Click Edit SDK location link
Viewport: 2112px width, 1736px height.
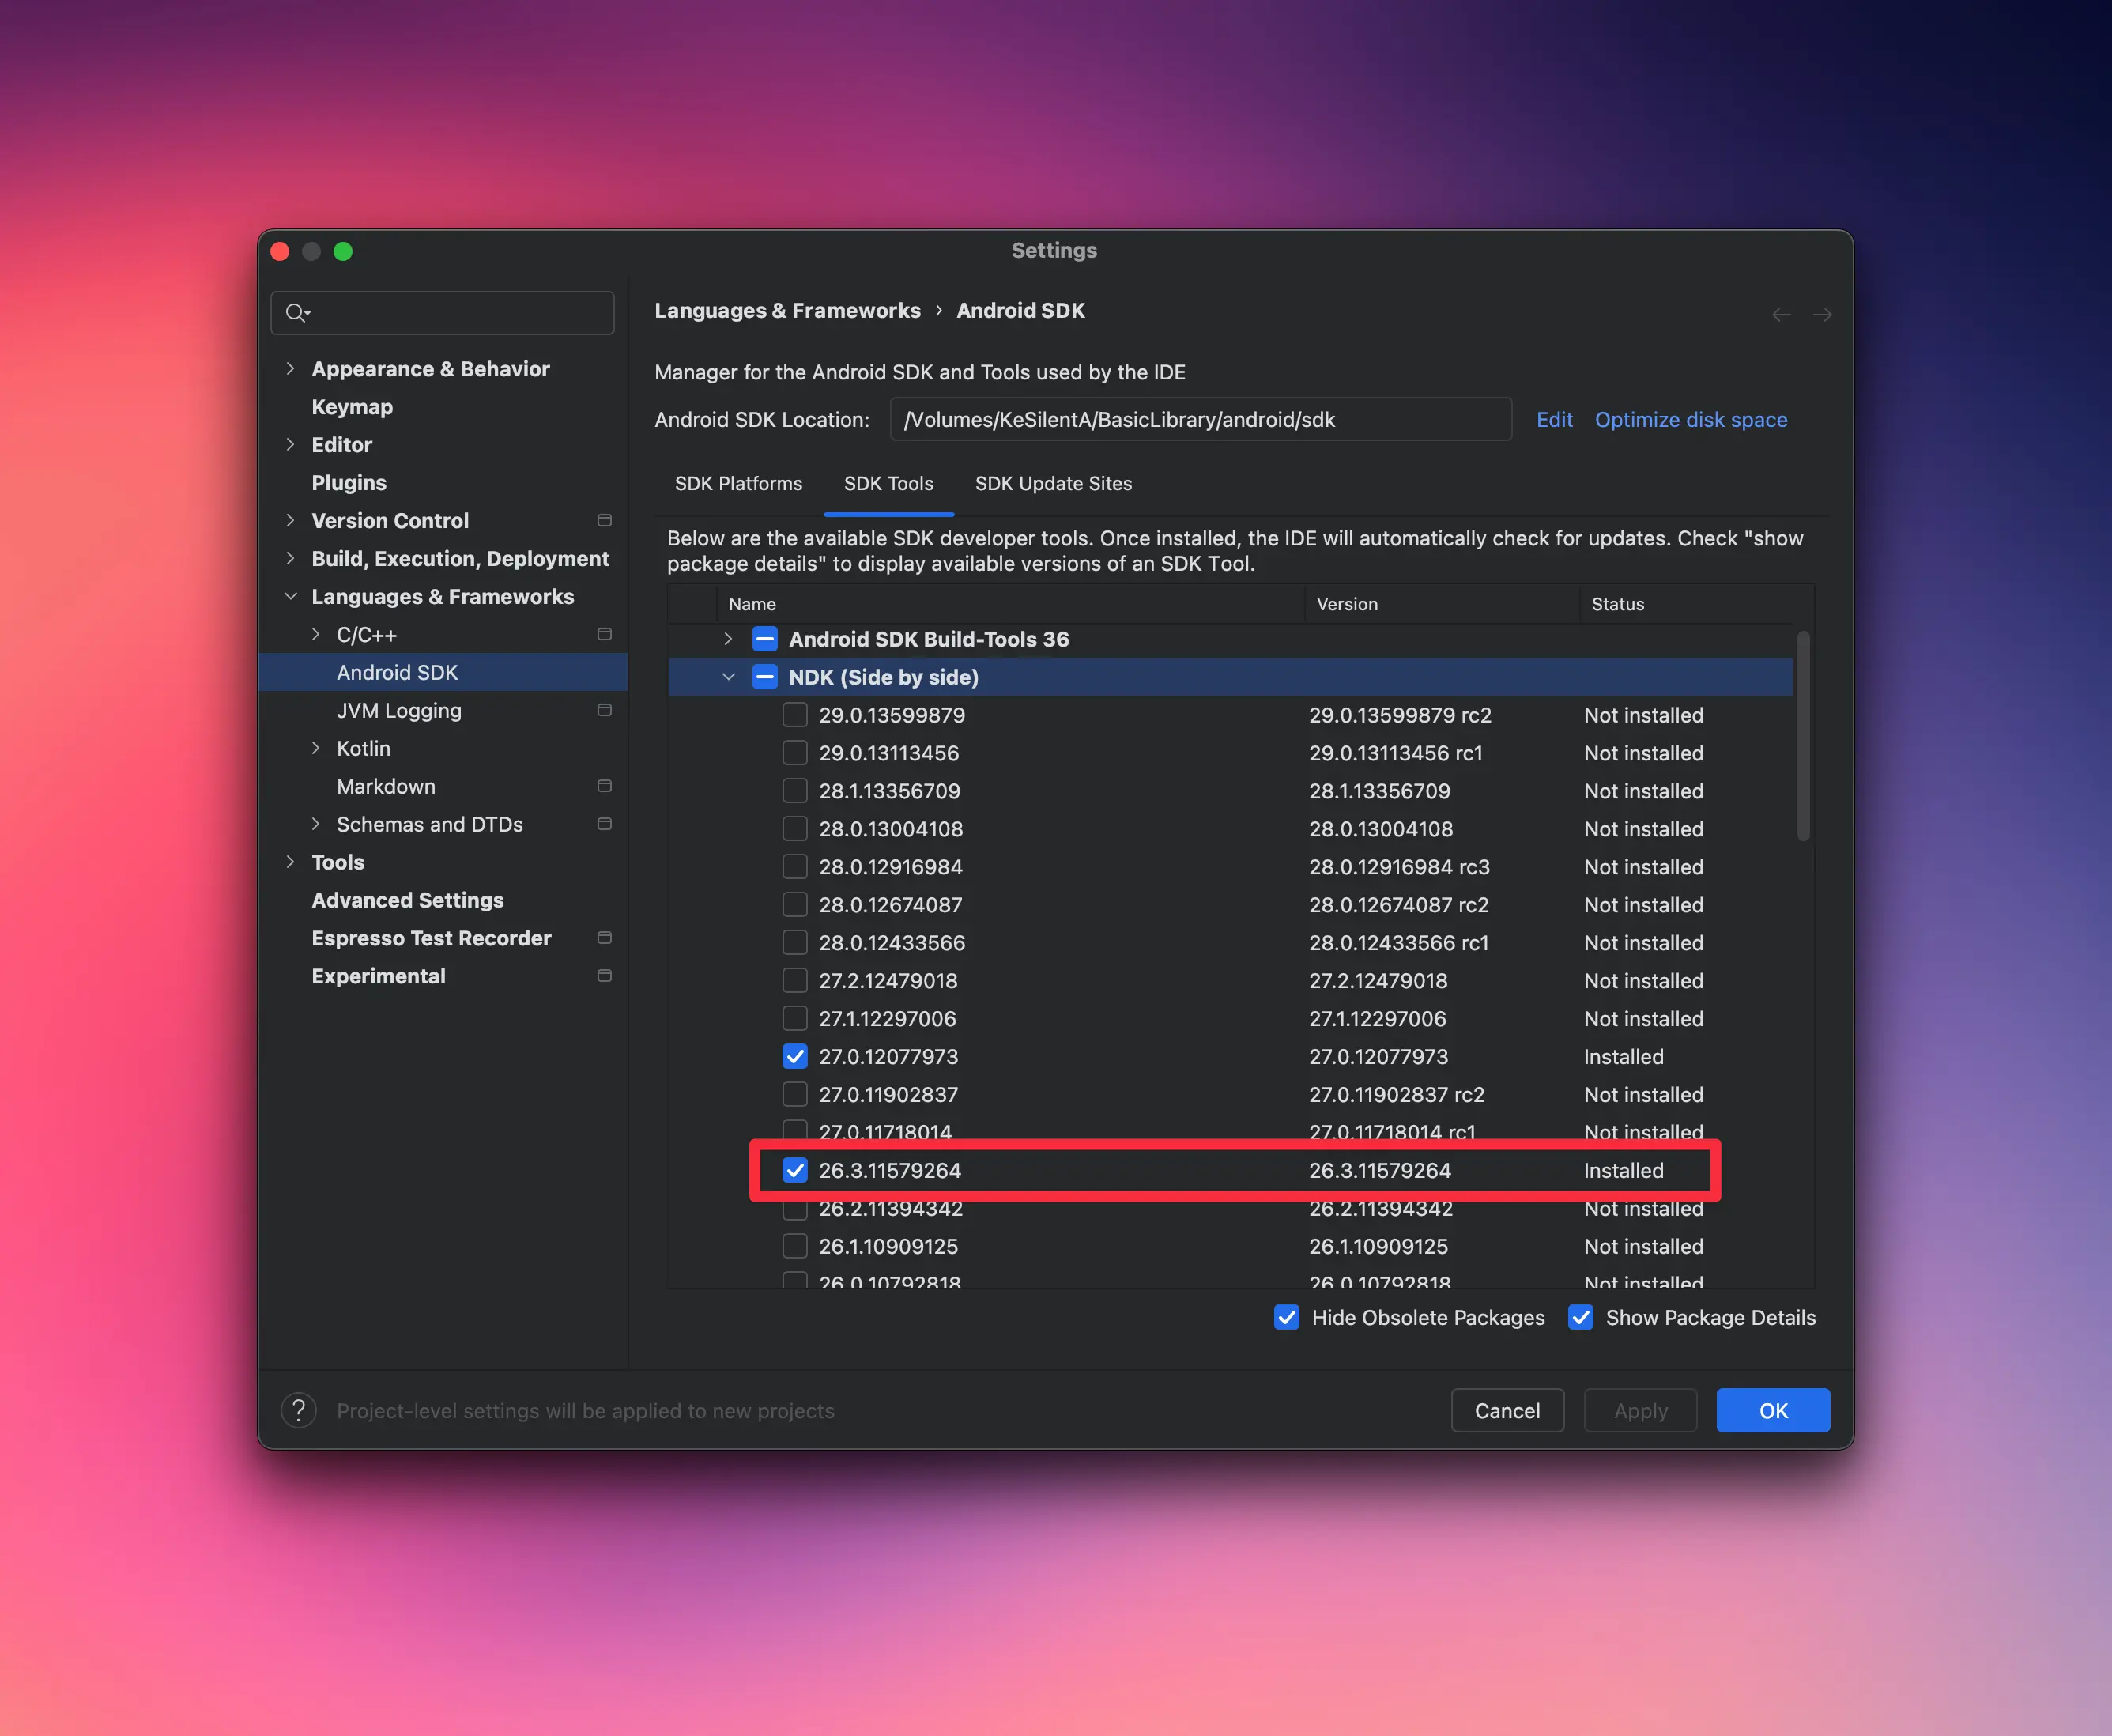pyautogui.click(x=1554, y=419)
